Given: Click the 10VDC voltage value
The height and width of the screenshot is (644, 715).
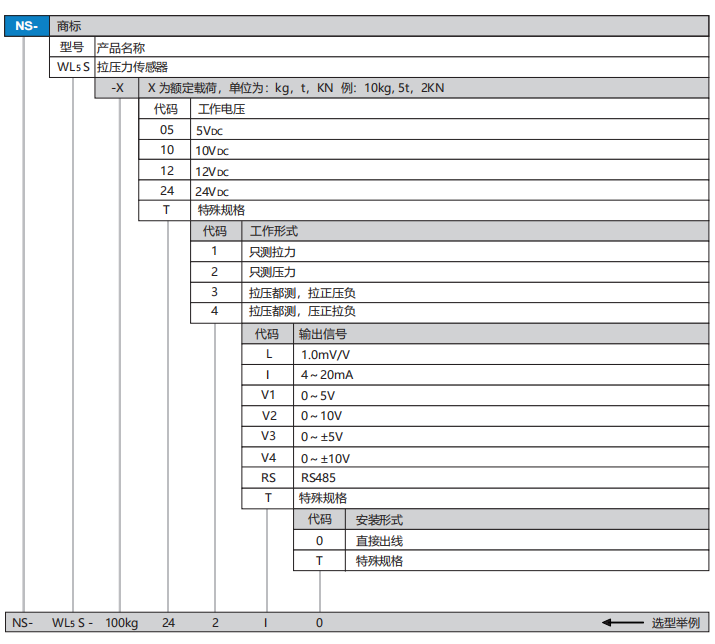Looking at the screenshot, I should click(x=212, y=151).
